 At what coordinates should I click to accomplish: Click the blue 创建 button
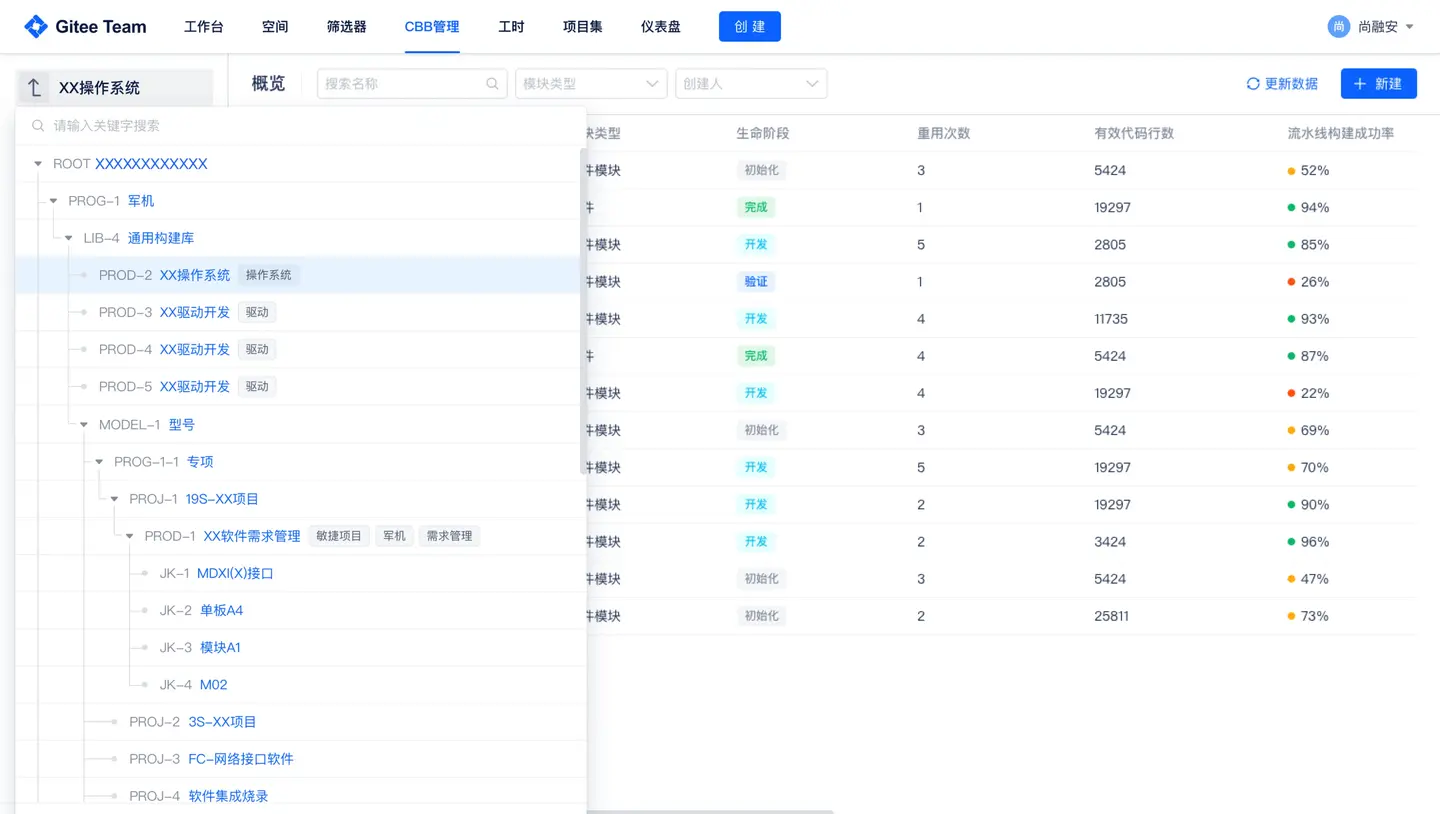pos(749,26)
